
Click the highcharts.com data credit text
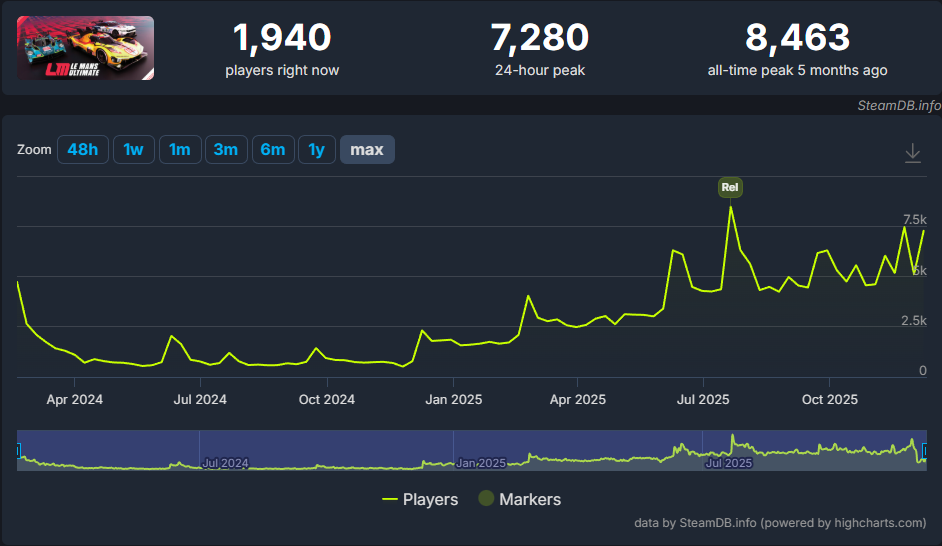click(780, 522)
